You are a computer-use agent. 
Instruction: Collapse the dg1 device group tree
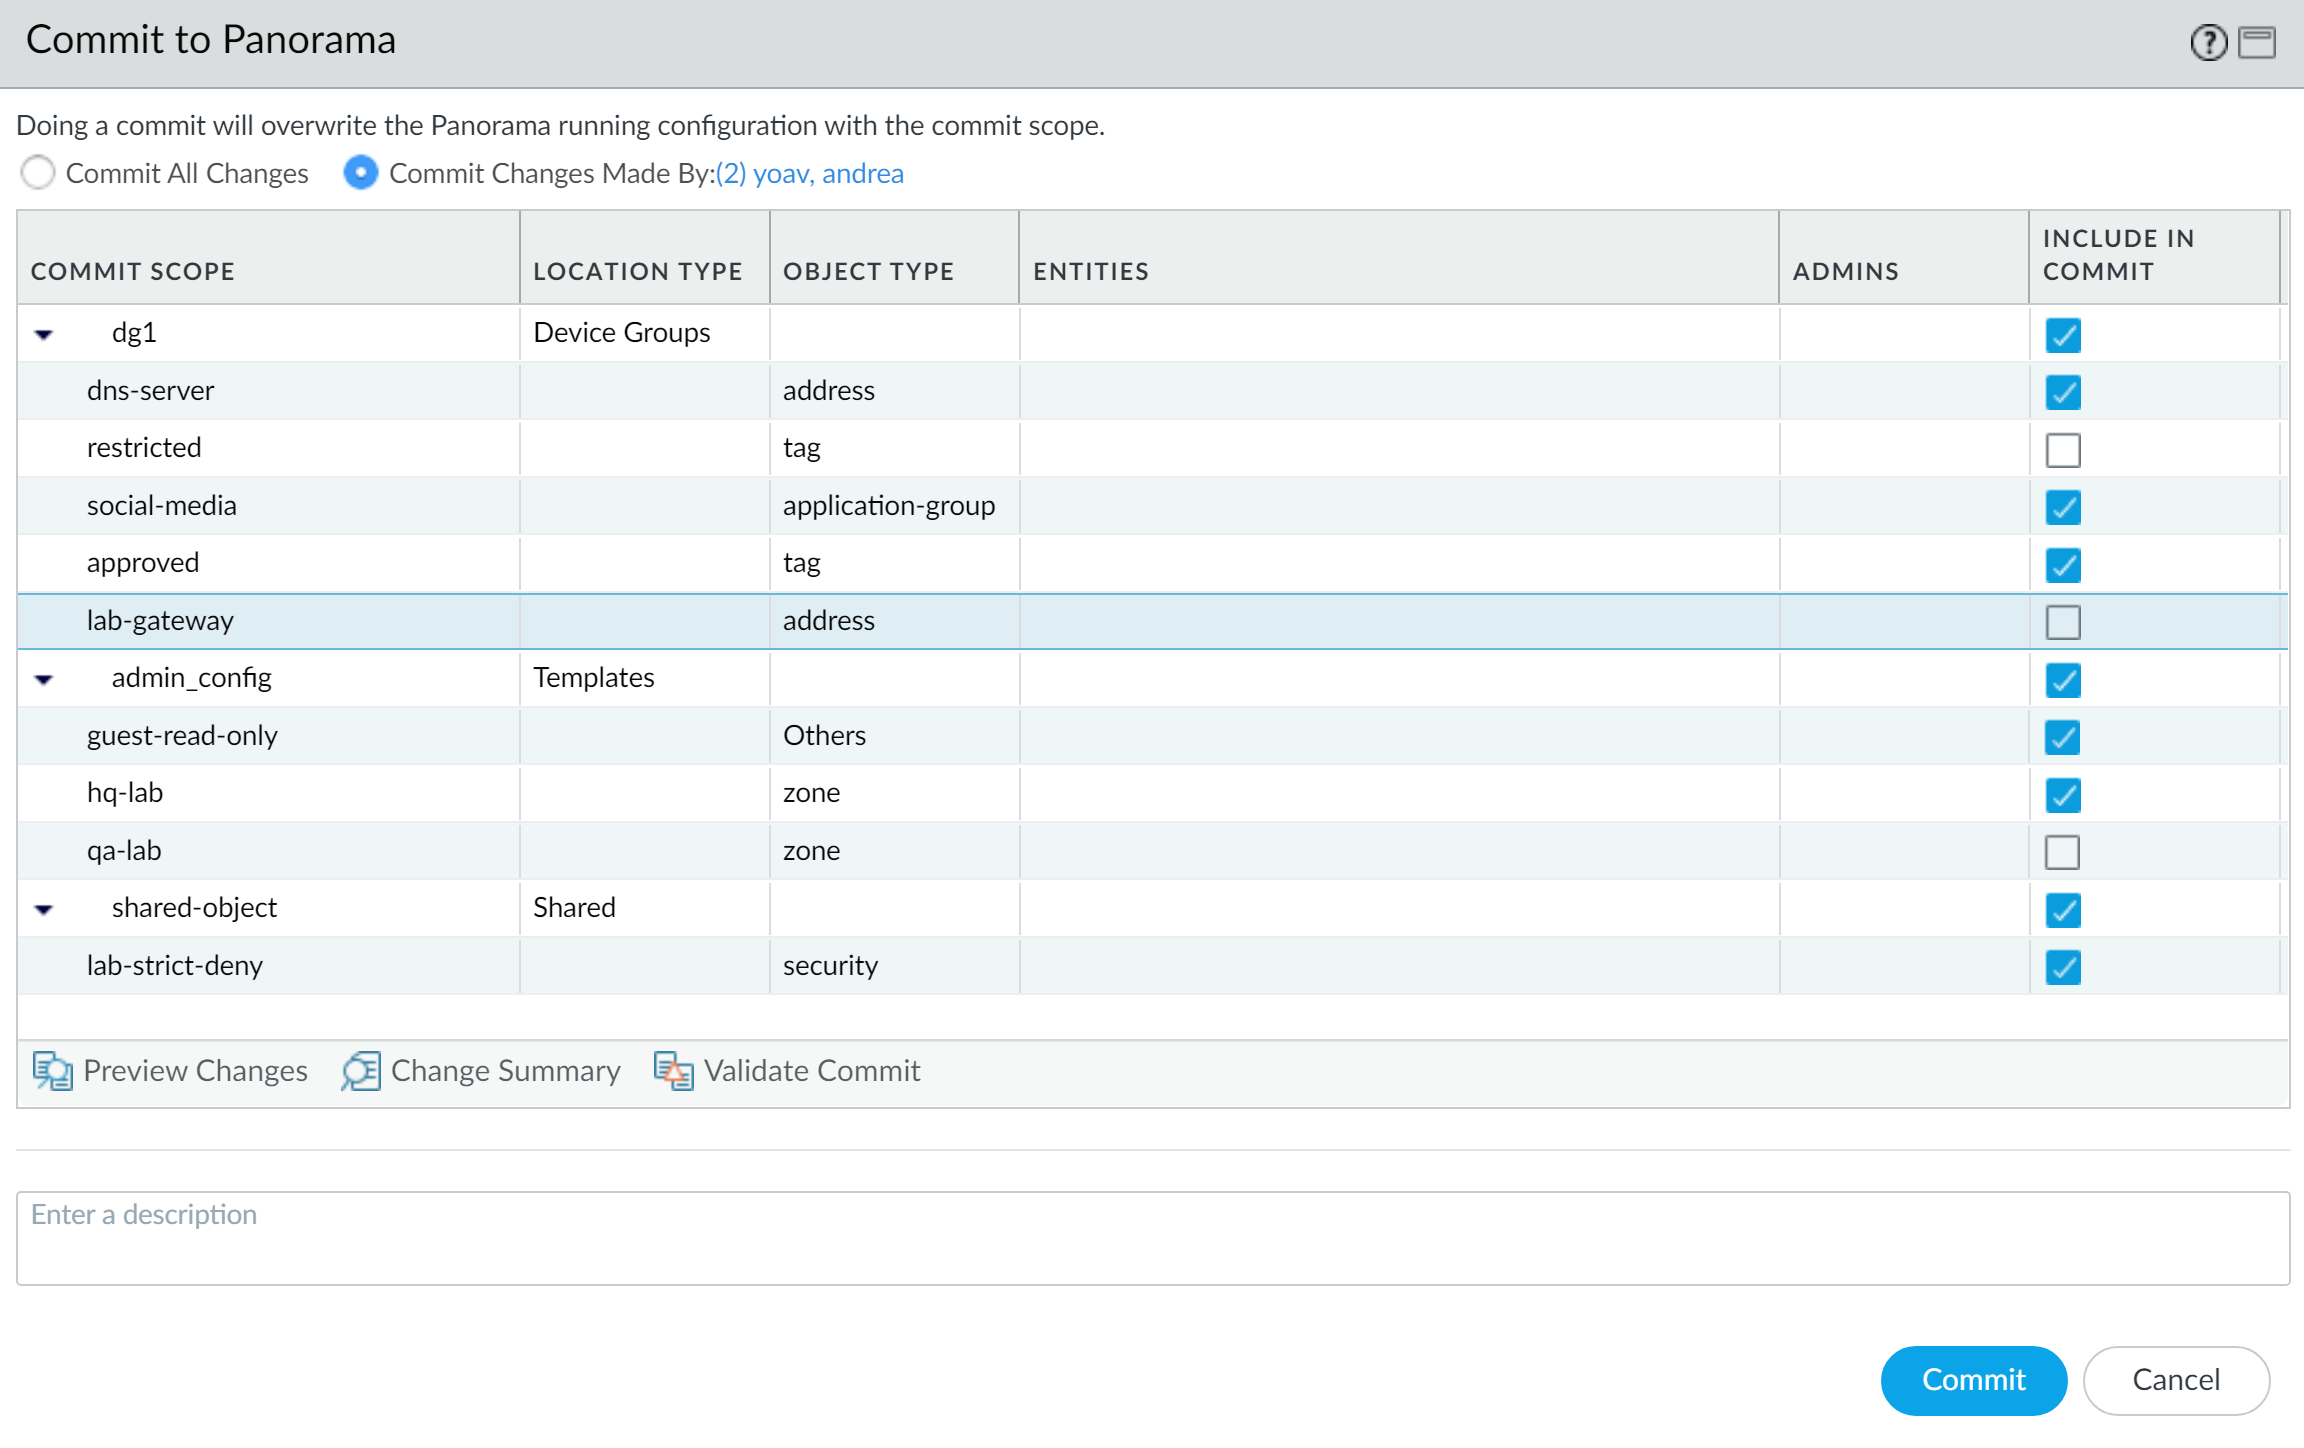click(x=44, y=334)
